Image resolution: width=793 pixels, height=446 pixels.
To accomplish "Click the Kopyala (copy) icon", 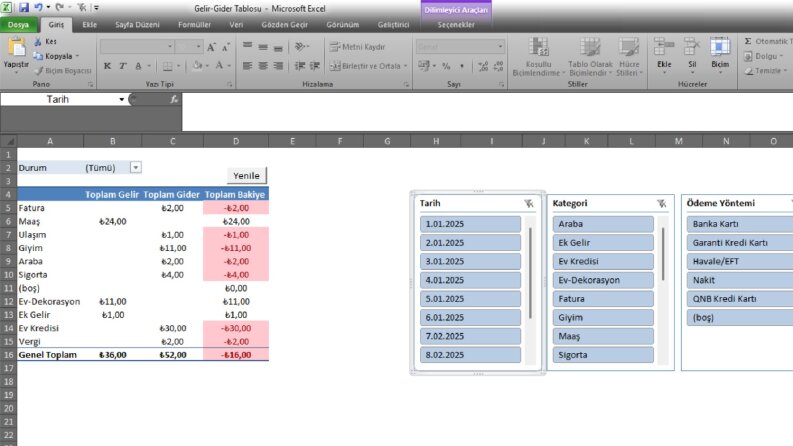I will tap(38, 56).
